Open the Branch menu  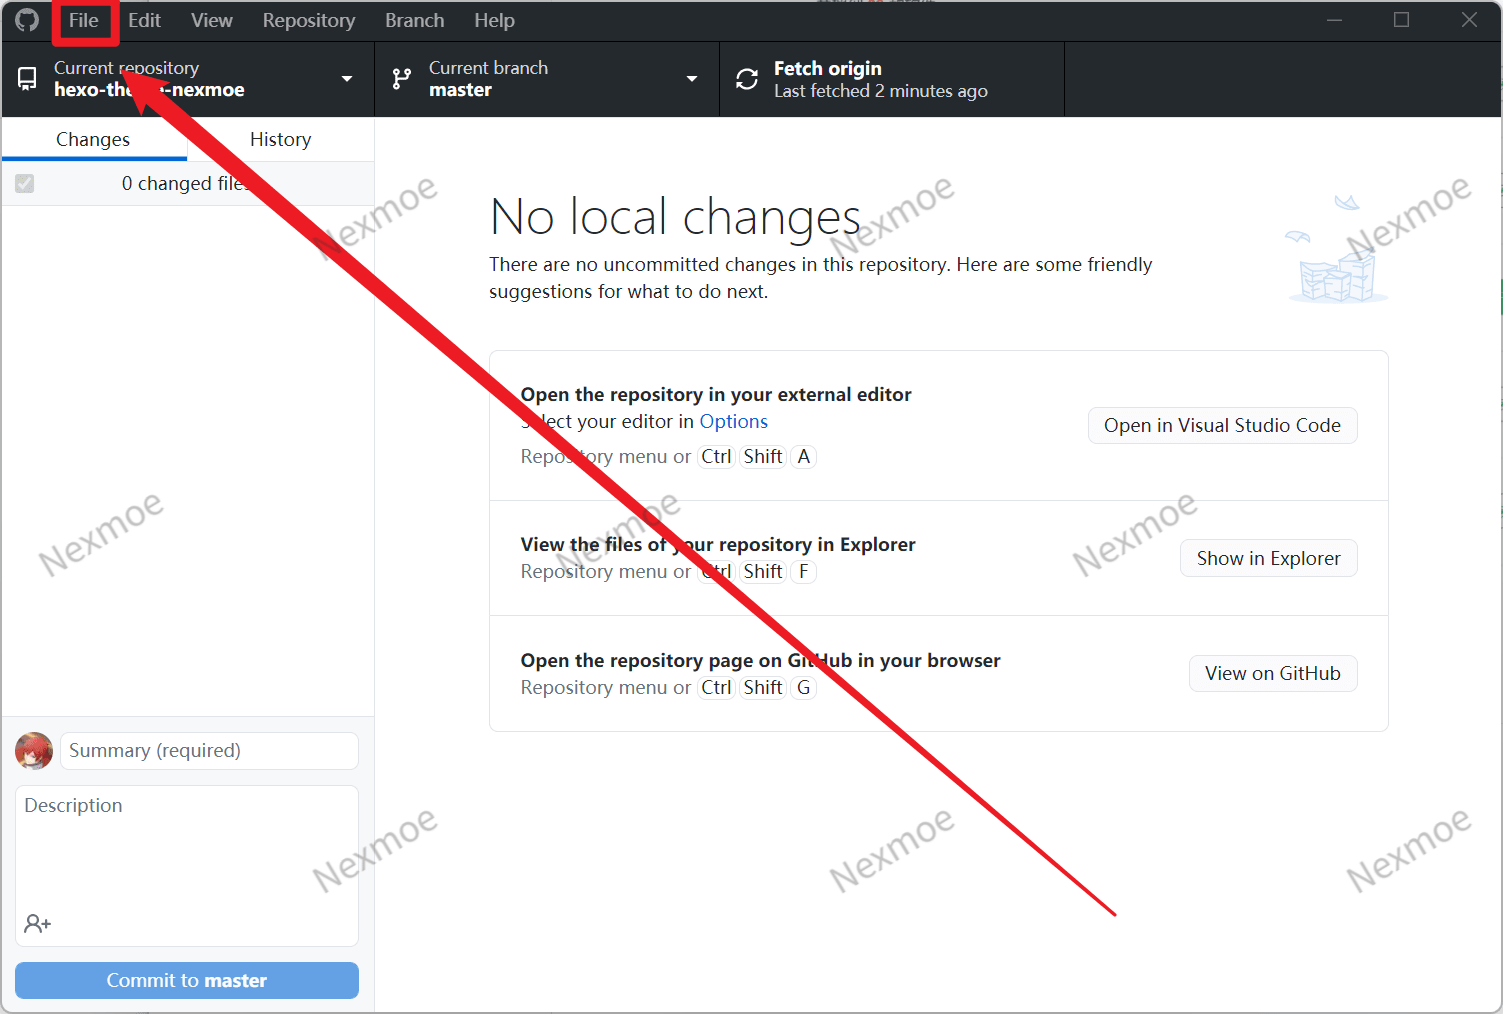(x=414, y=21)
